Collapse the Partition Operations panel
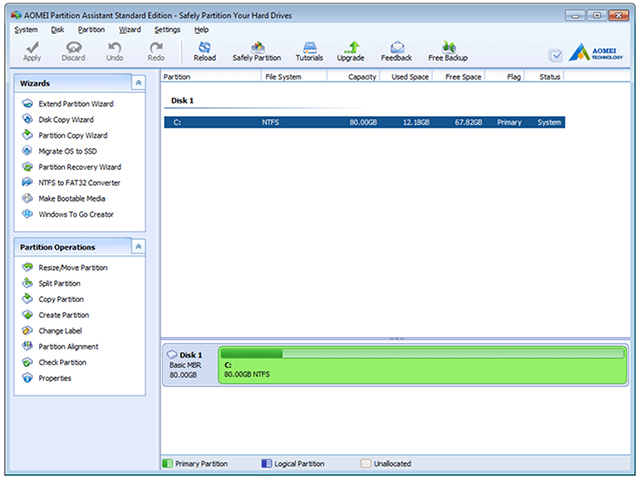640x480 pixels. point(138,247)
